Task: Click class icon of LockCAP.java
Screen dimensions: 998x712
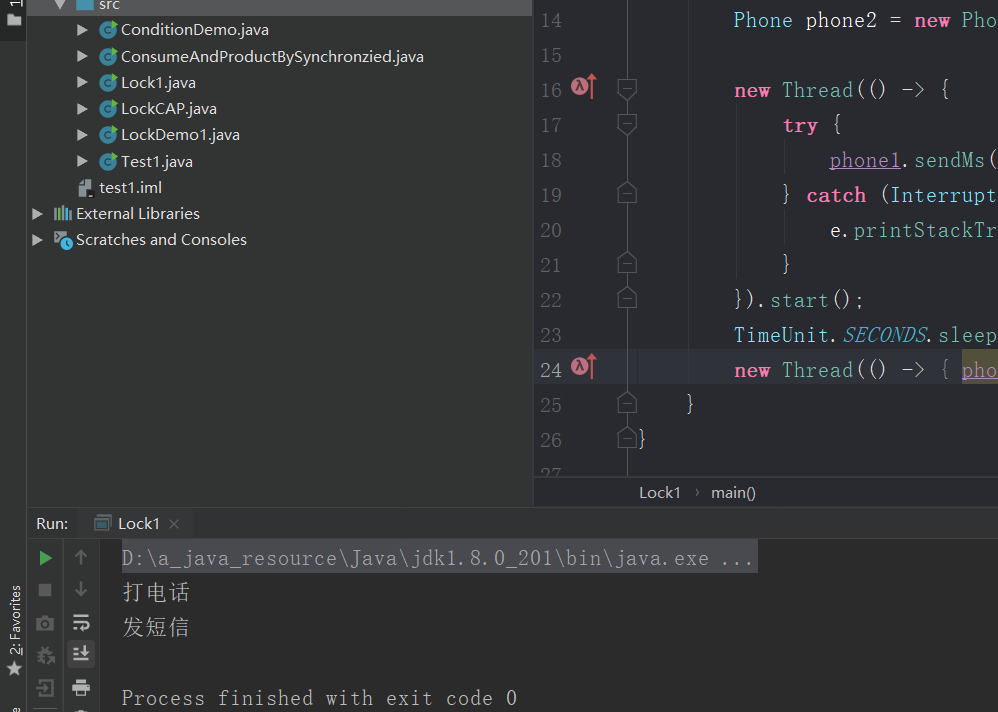Action: coord(108,109)
